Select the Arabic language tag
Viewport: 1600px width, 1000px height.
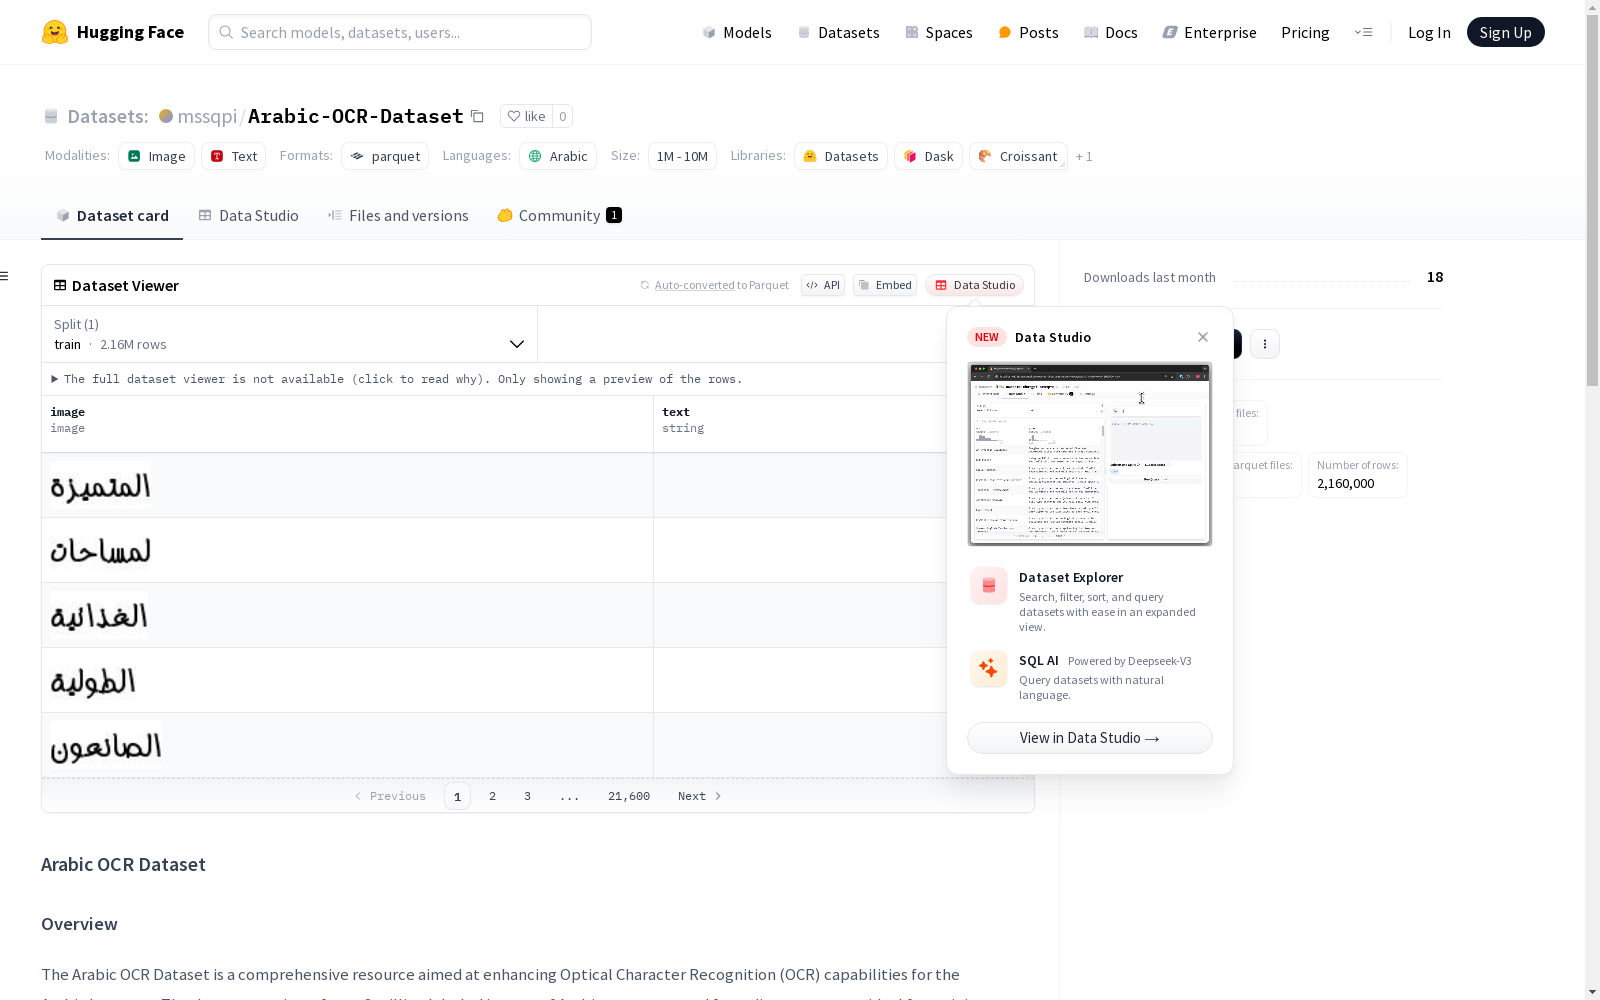[x=558, y=156]
